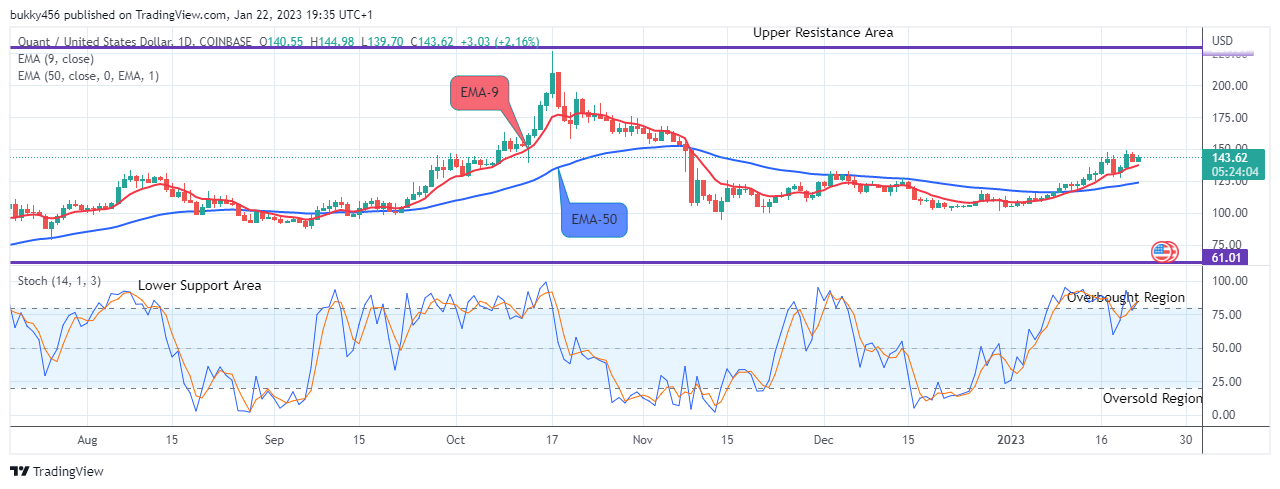Click the USD currency label on price axis
This screenshot has height=489, width=1280.
[x=1222, y=40]
